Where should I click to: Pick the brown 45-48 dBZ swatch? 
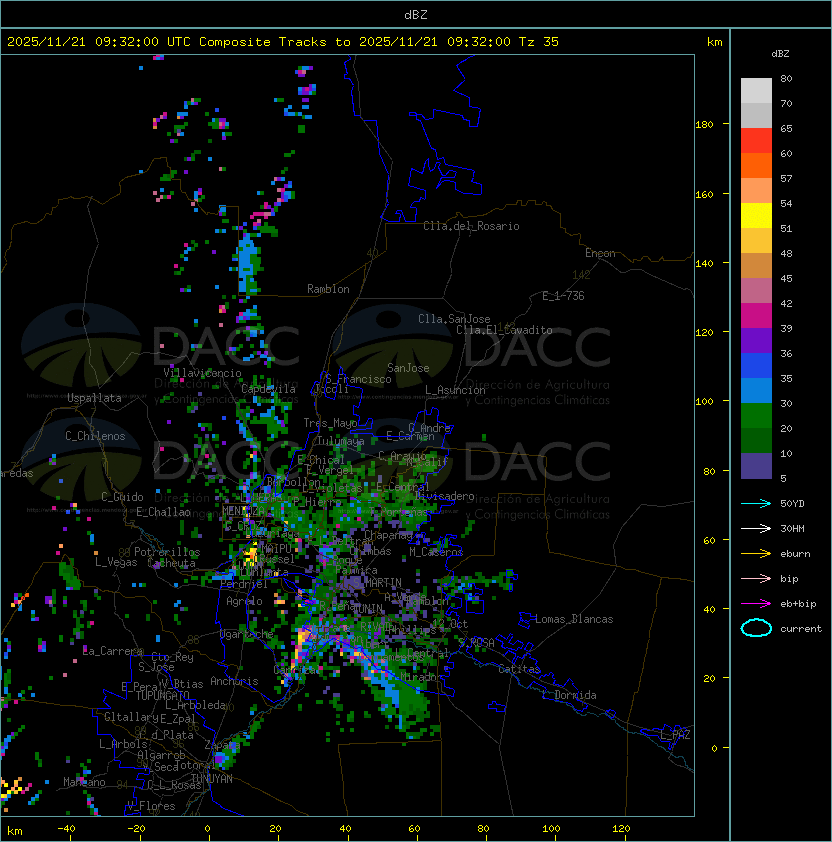click(x=756, y=265)
